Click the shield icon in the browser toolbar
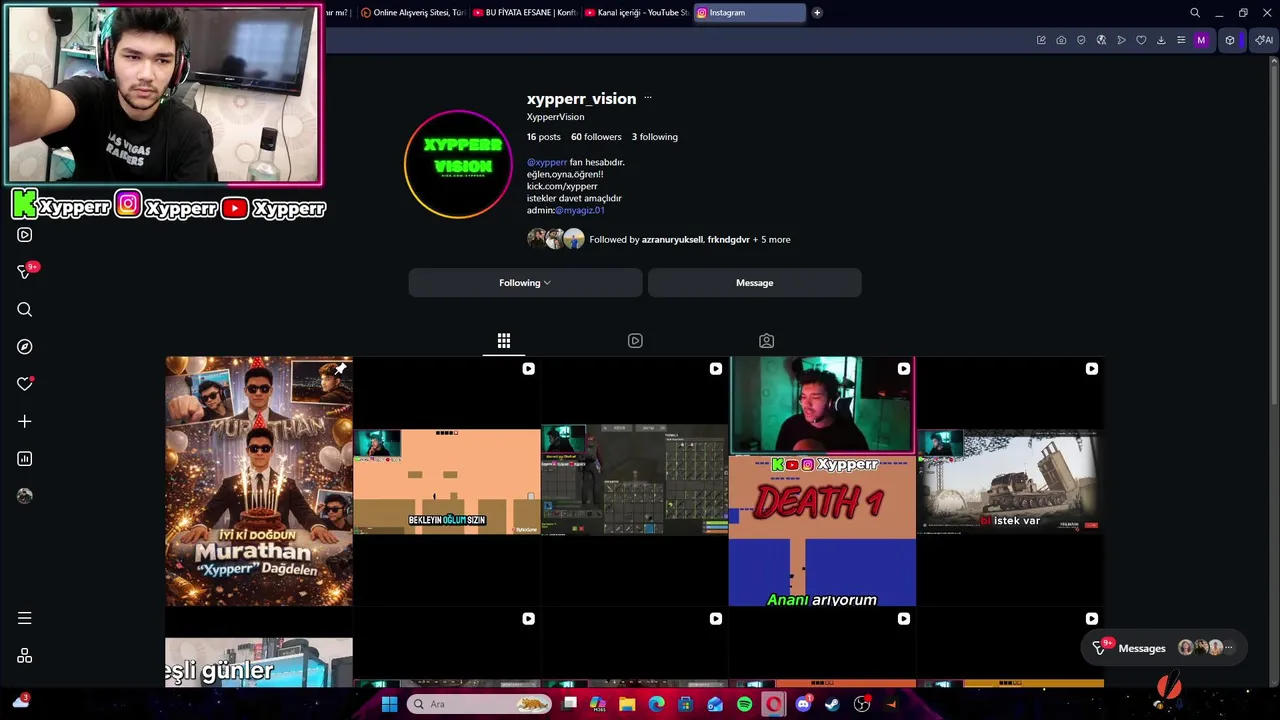The image size is (1280, 720). click(1081, 40)
